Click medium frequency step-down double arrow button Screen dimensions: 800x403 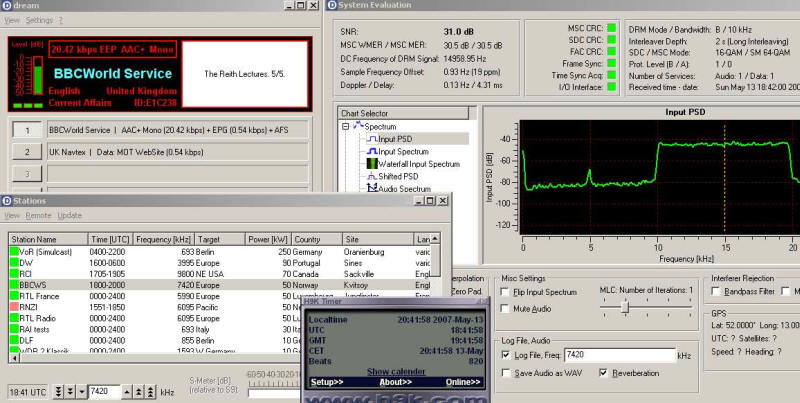coord(70,392)
